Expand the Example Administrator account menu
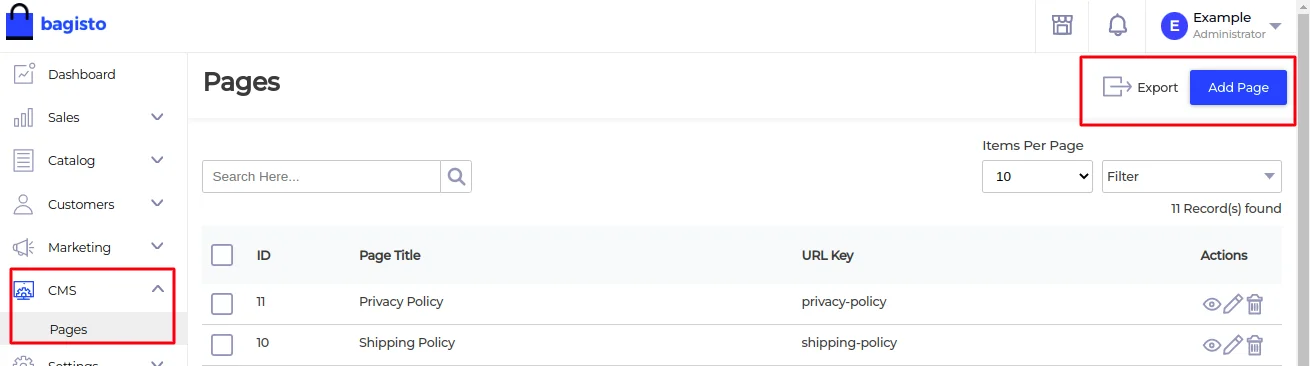This screenshot has width=1310, height=366. [x=1220, y=25]
